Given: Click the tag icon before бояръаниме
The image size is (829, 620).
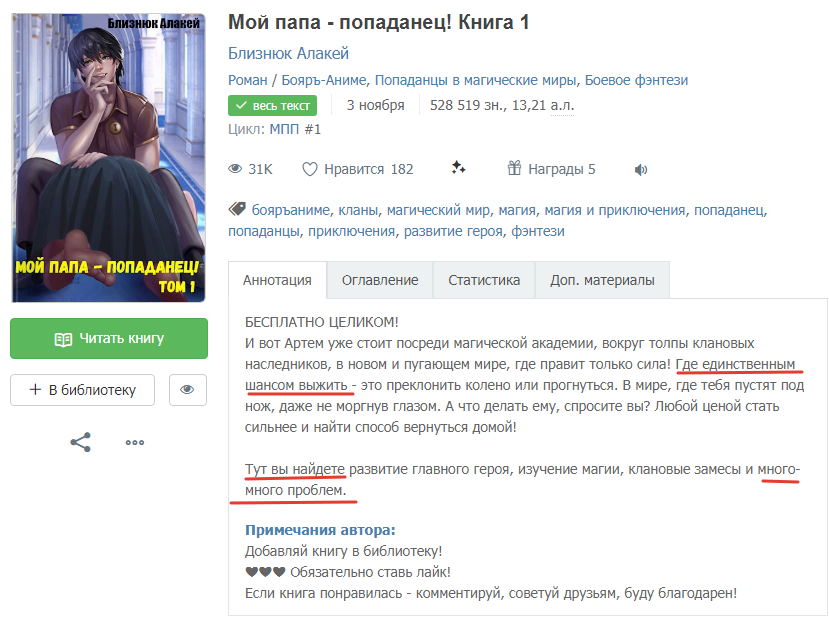Looking at the screenshot, I should click(x=237, y=209).
